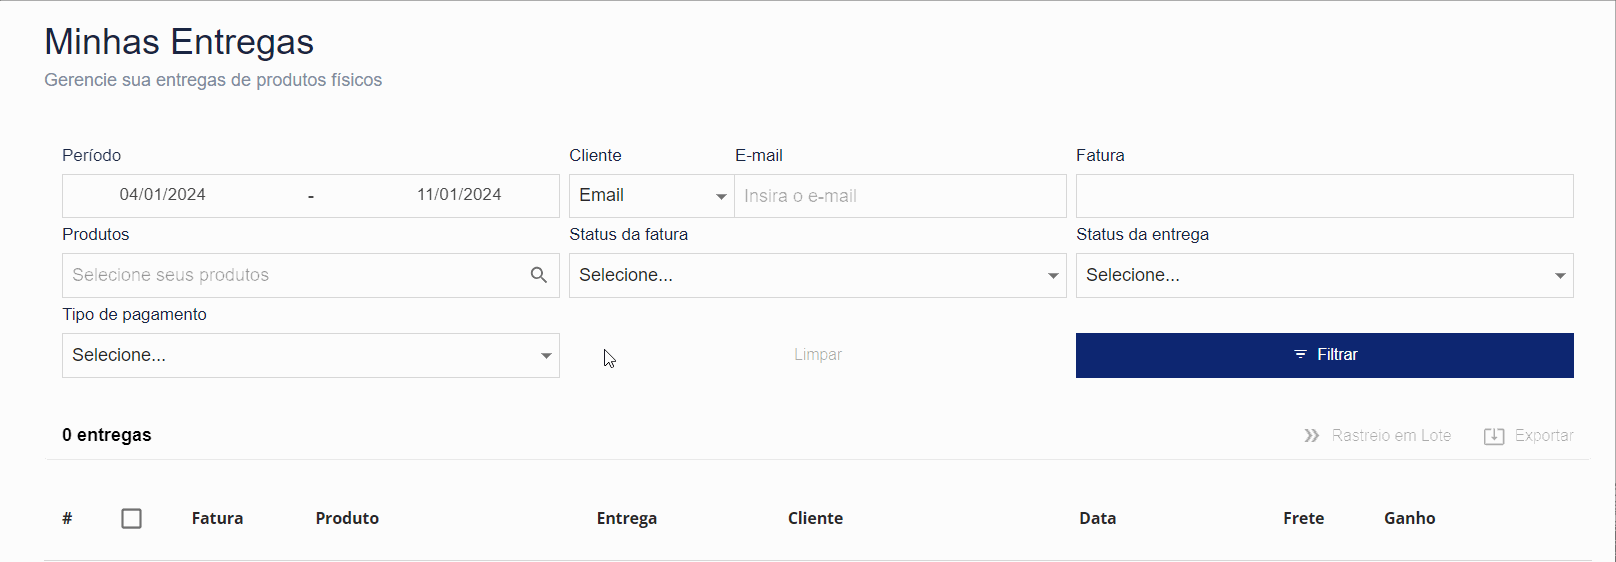Click the filter icon inside Filtrar button
Screen dimensions: 1616x562
click(1300, 355)
